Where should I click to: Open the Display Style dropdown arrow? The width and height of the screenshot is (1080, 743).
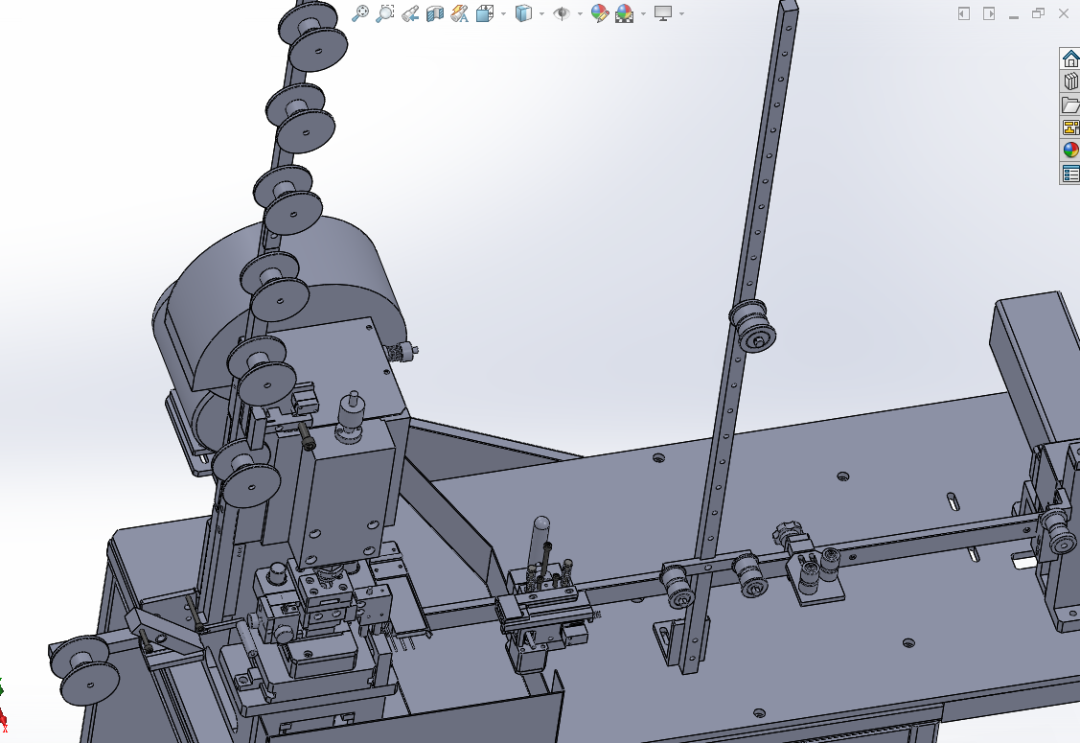coord(541,14)
